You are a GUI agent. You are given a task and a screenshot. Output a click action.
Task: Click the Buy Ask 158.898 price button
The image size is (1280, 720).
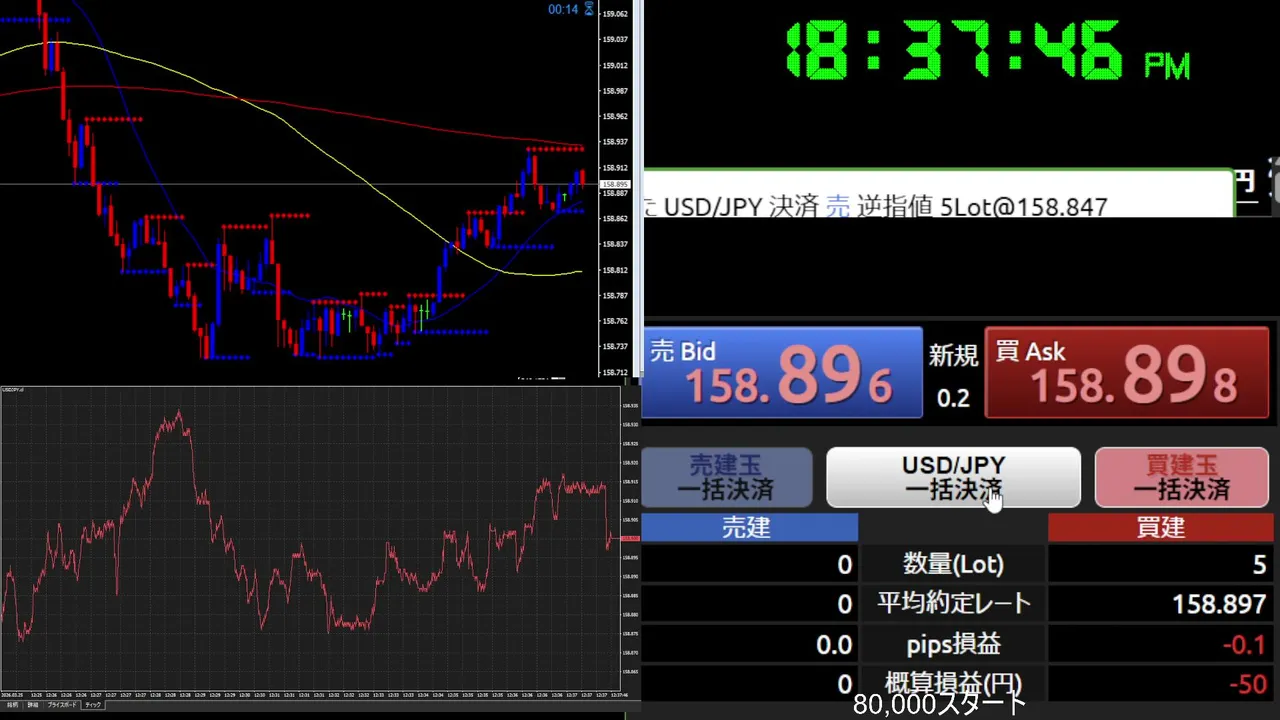(x=1127, y=373)
